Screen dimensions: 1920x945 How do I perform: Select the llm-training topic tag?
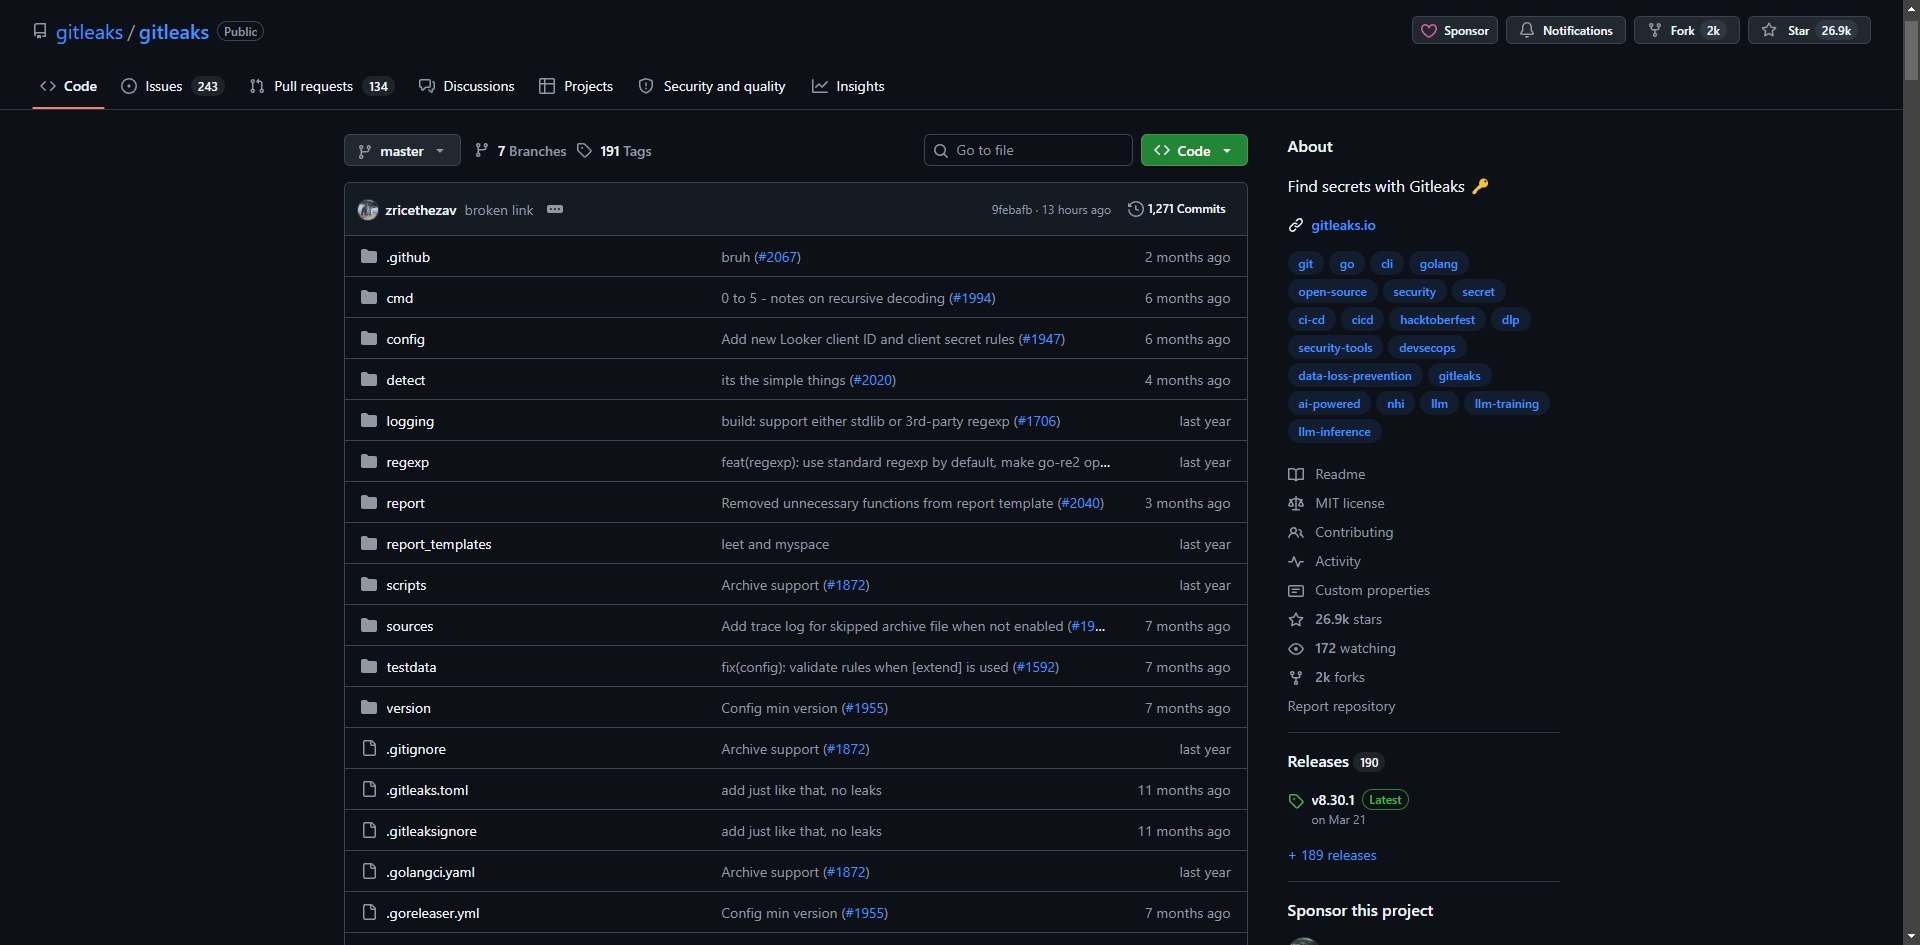[1506, 404]
